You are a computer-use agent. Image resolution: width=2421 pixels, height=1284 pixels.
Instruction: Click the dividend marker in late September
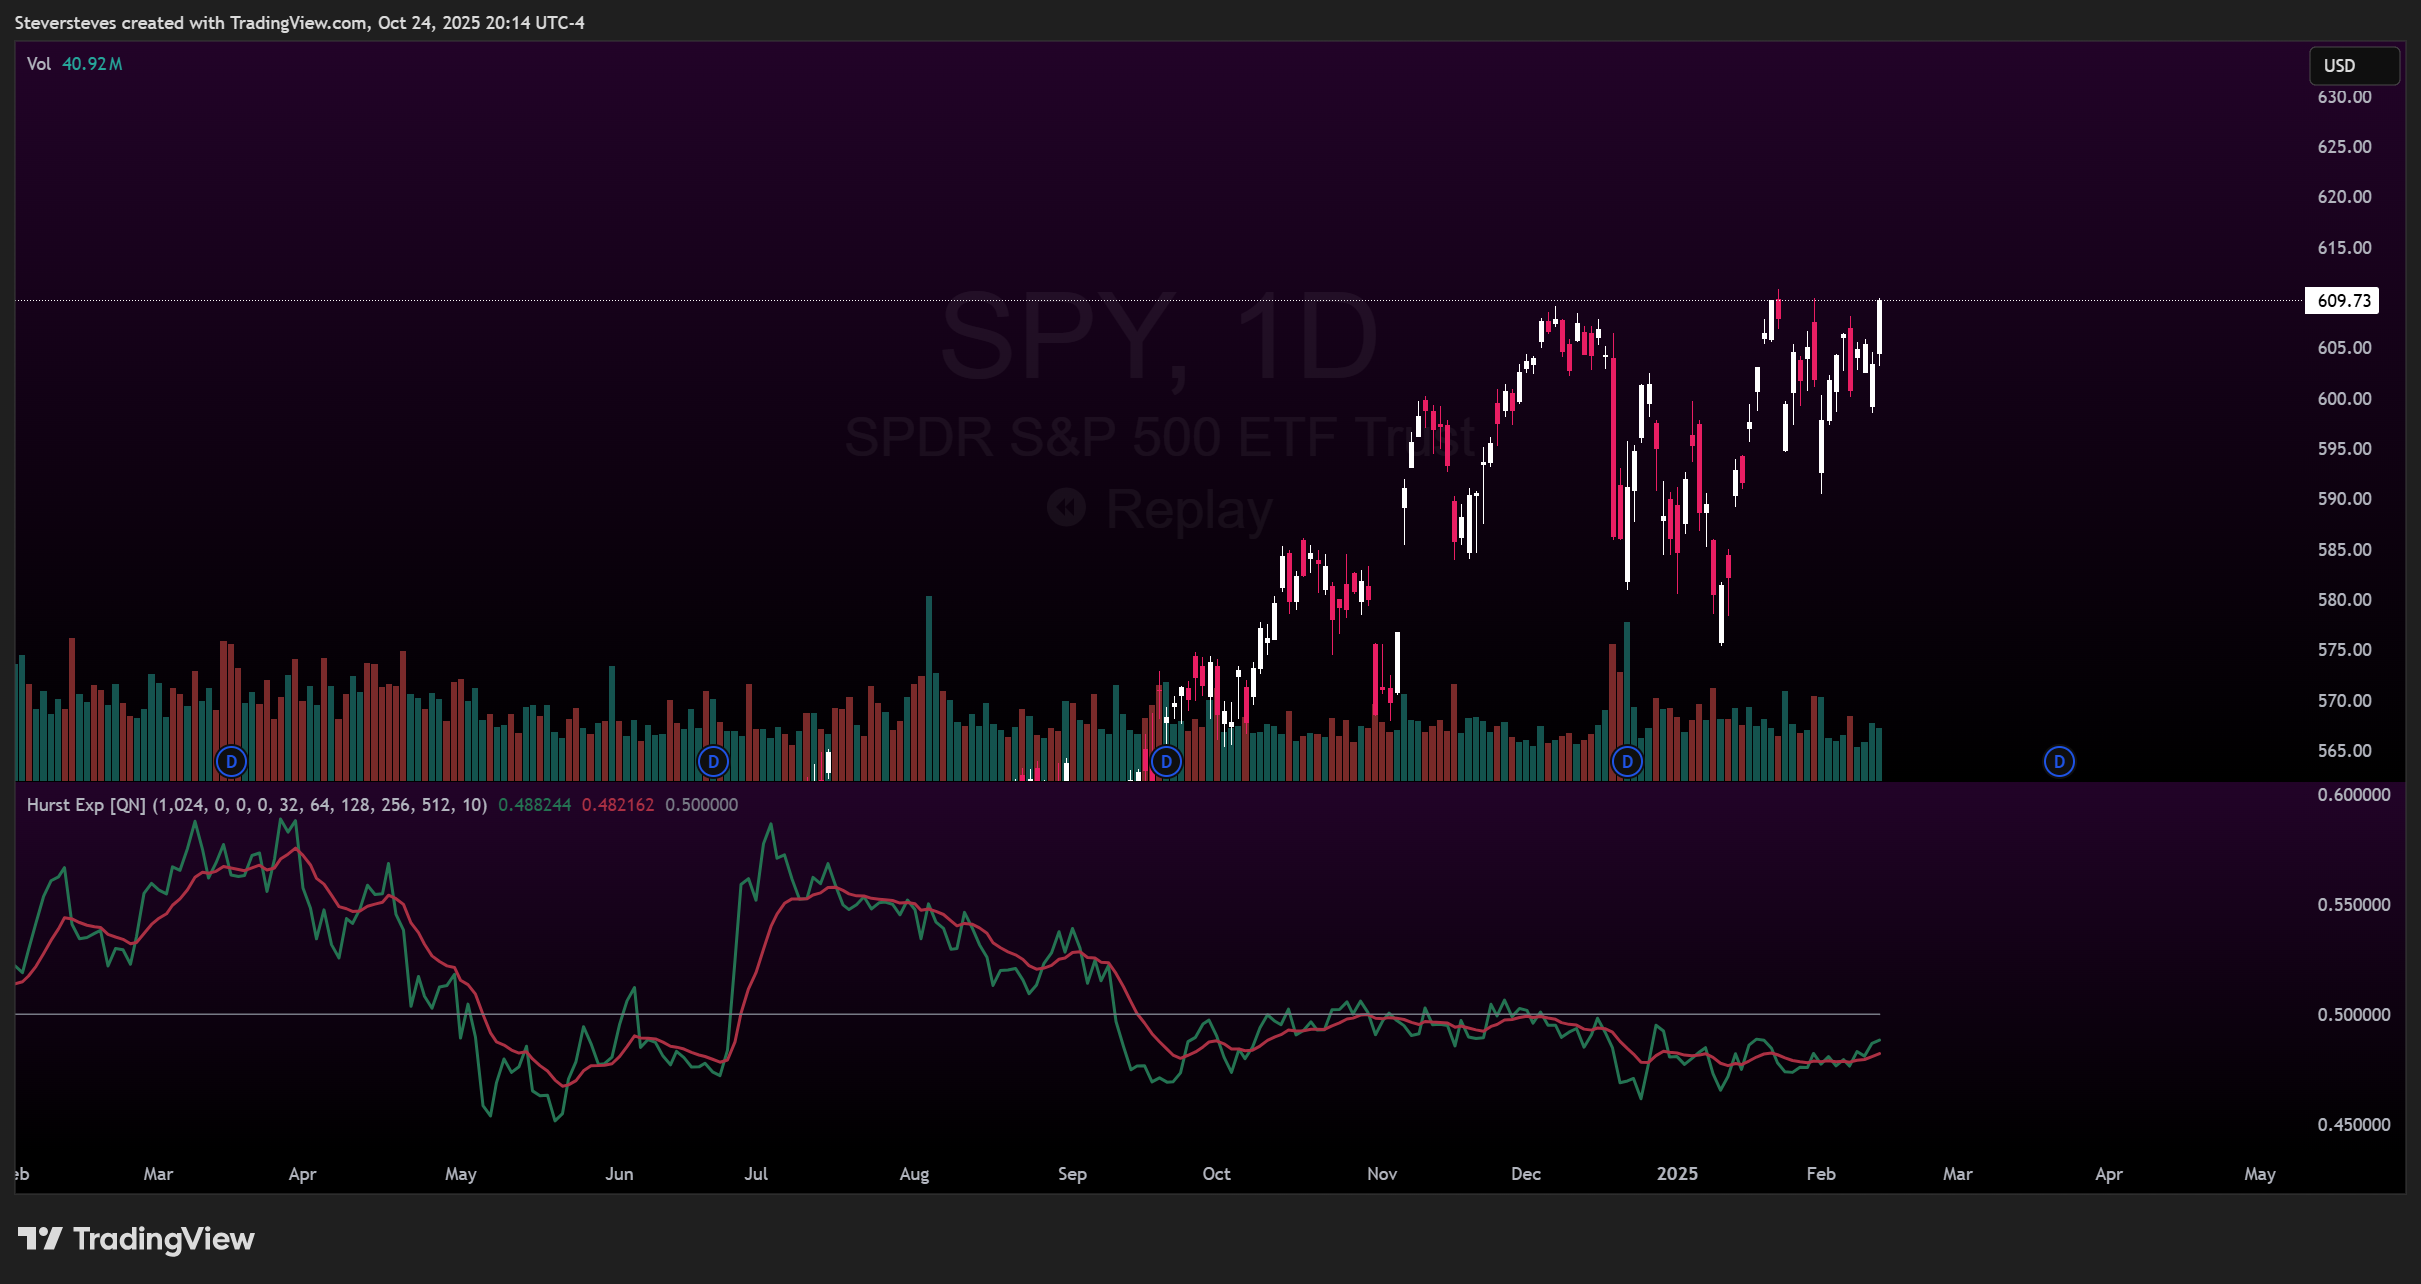pyautogui.click(x=1166, y=762)
